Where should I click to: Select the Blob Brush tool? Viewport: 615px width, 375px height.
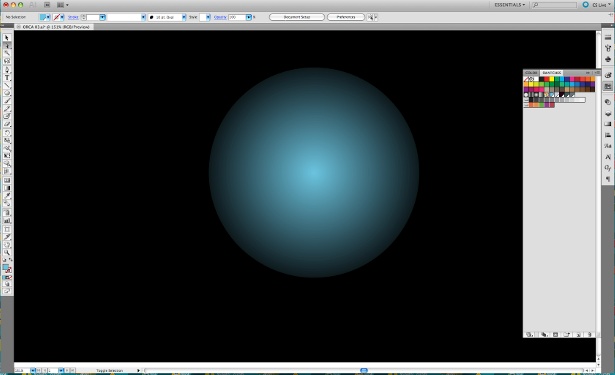7,117
